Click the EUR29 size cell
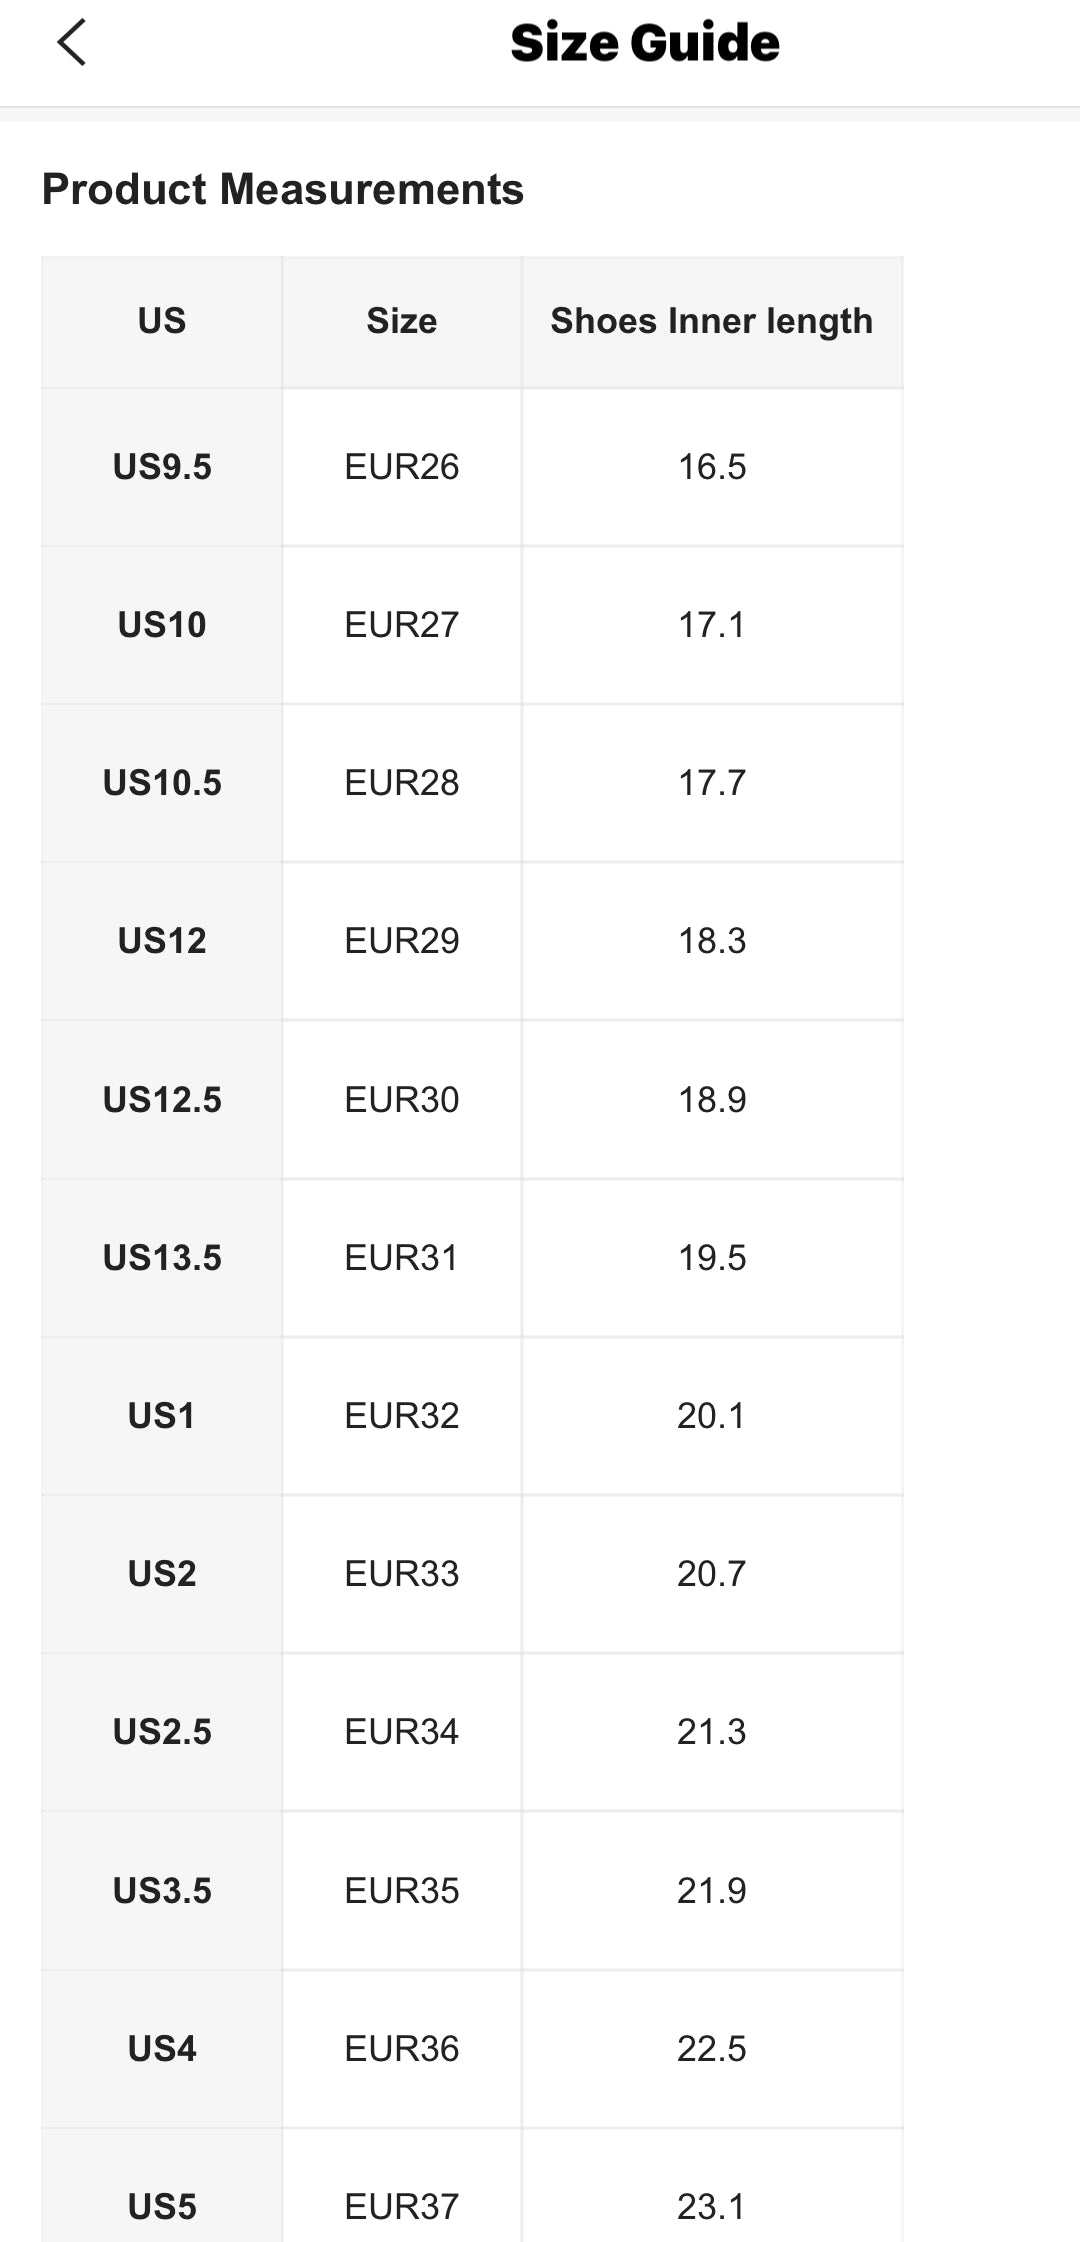Screen dimensions: 1080x2242 (x=402, y=941)
